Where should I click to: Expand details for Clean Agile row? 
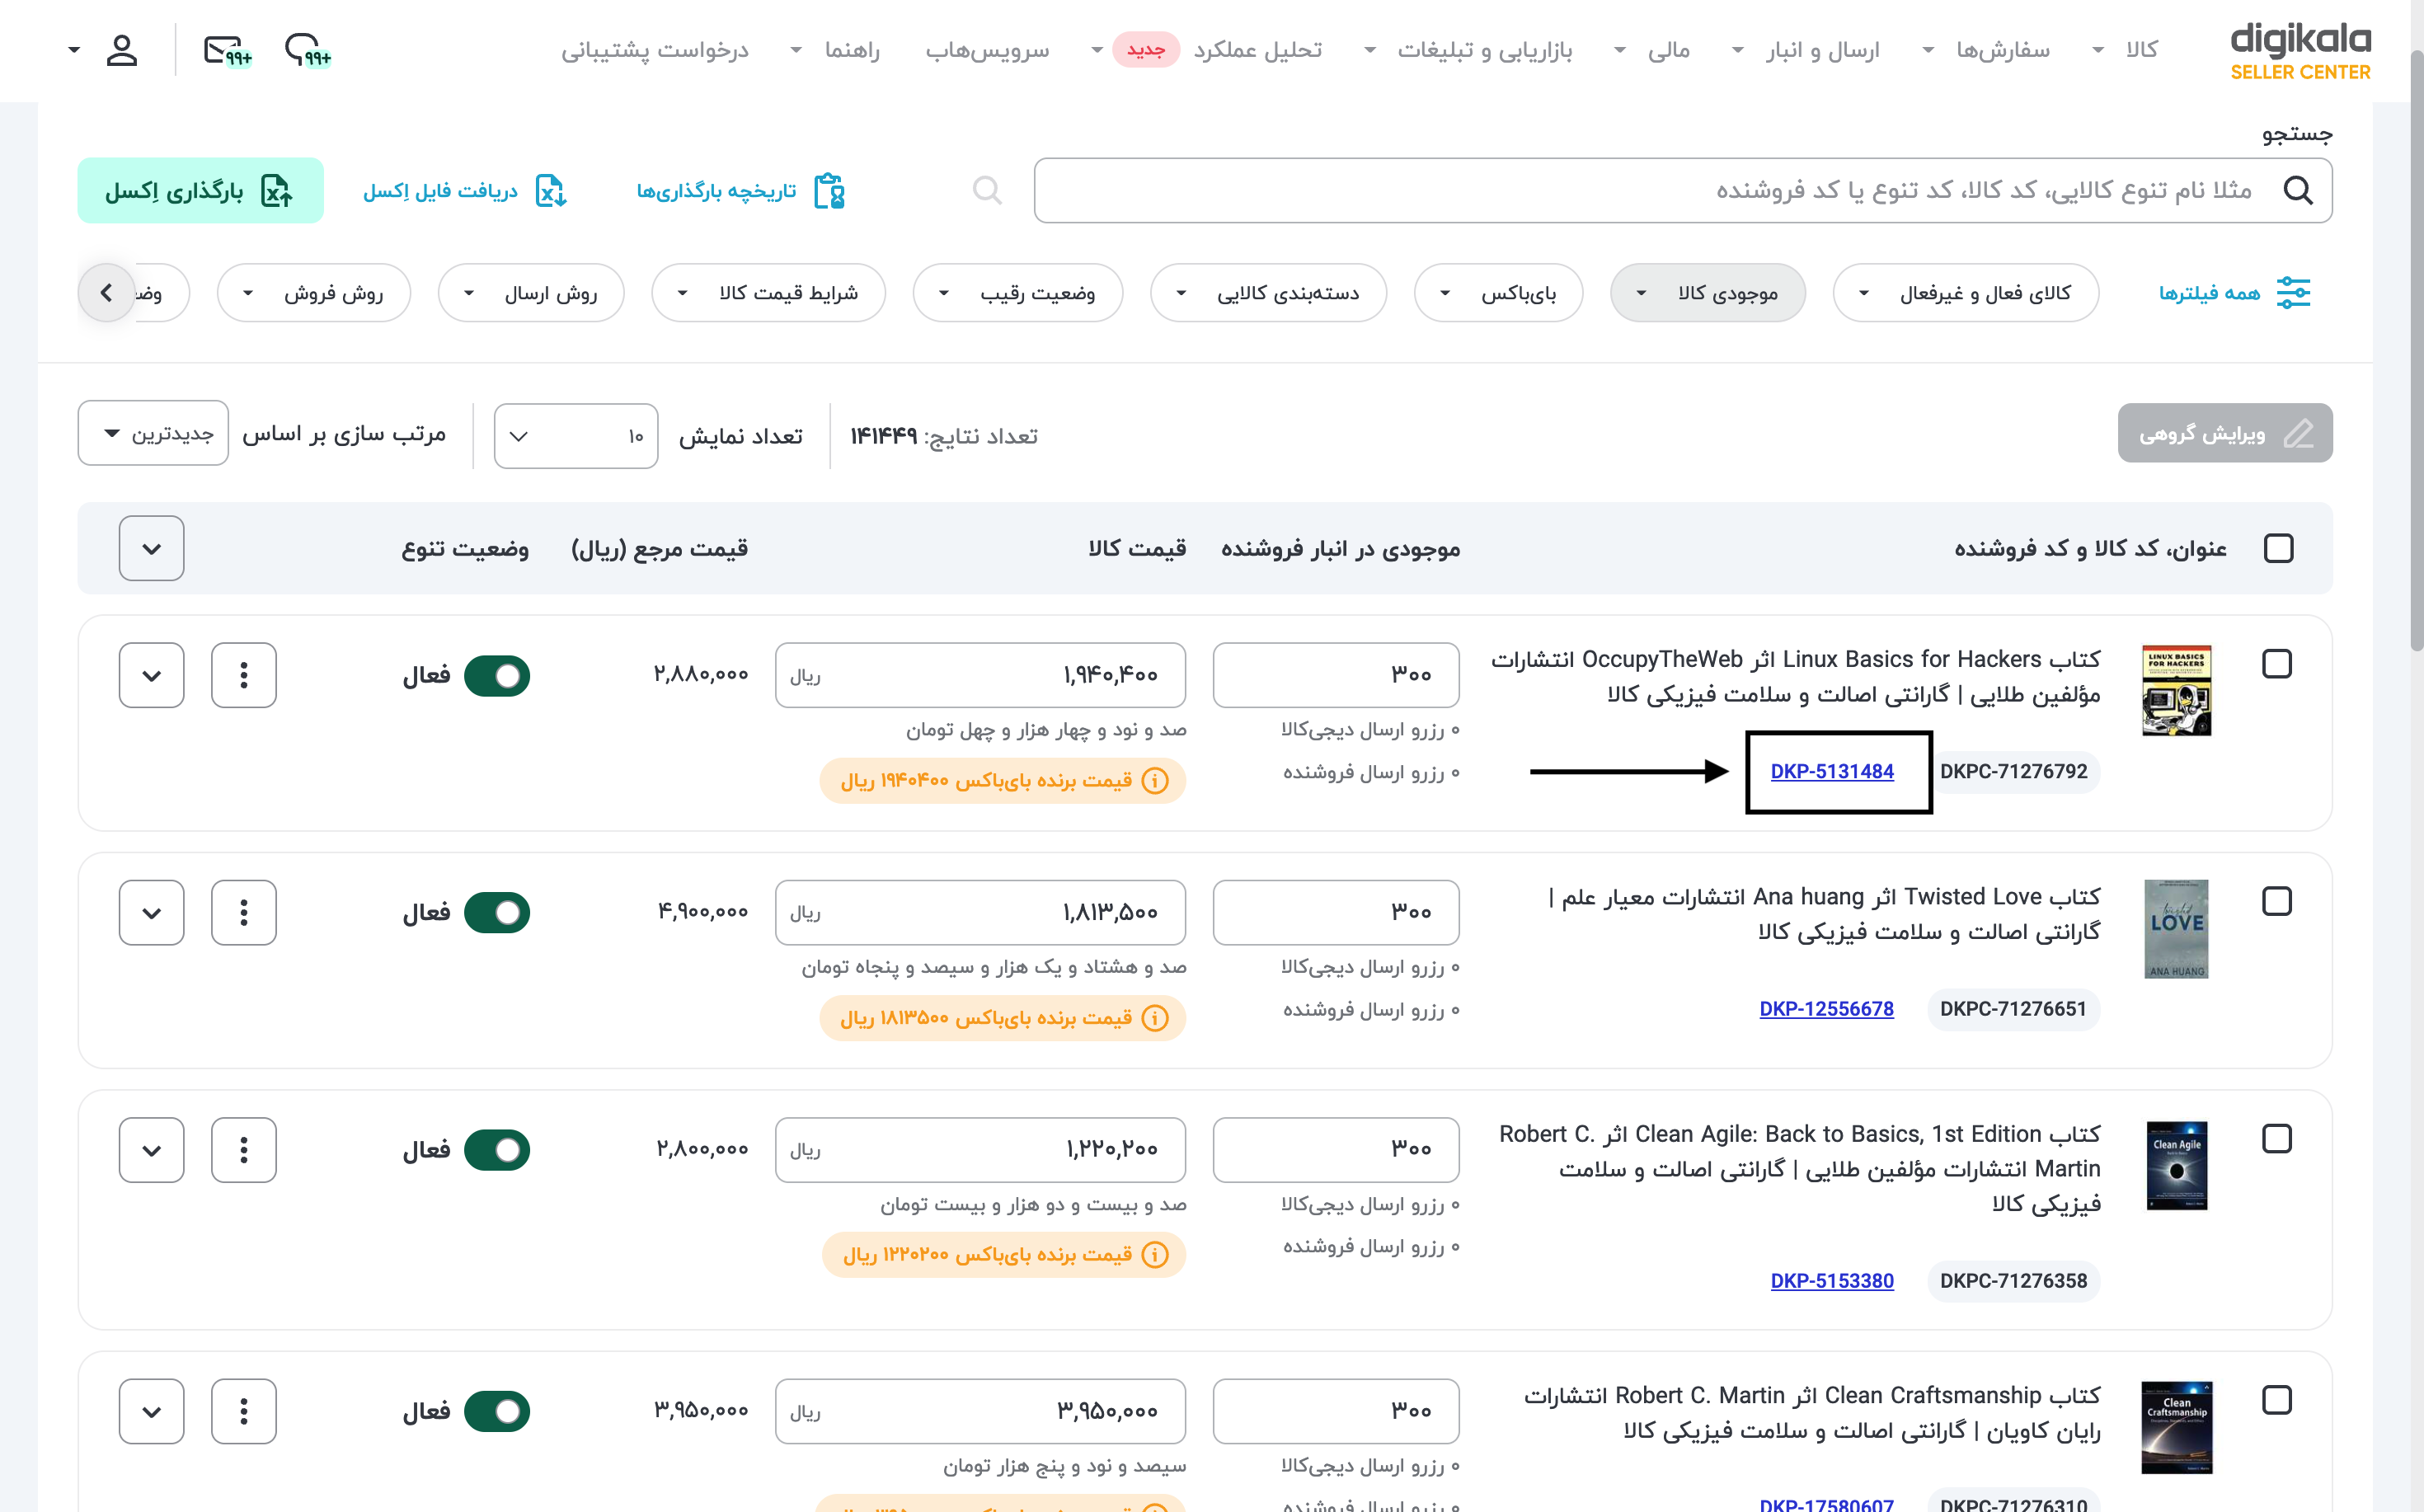(x=151, y=1150)
